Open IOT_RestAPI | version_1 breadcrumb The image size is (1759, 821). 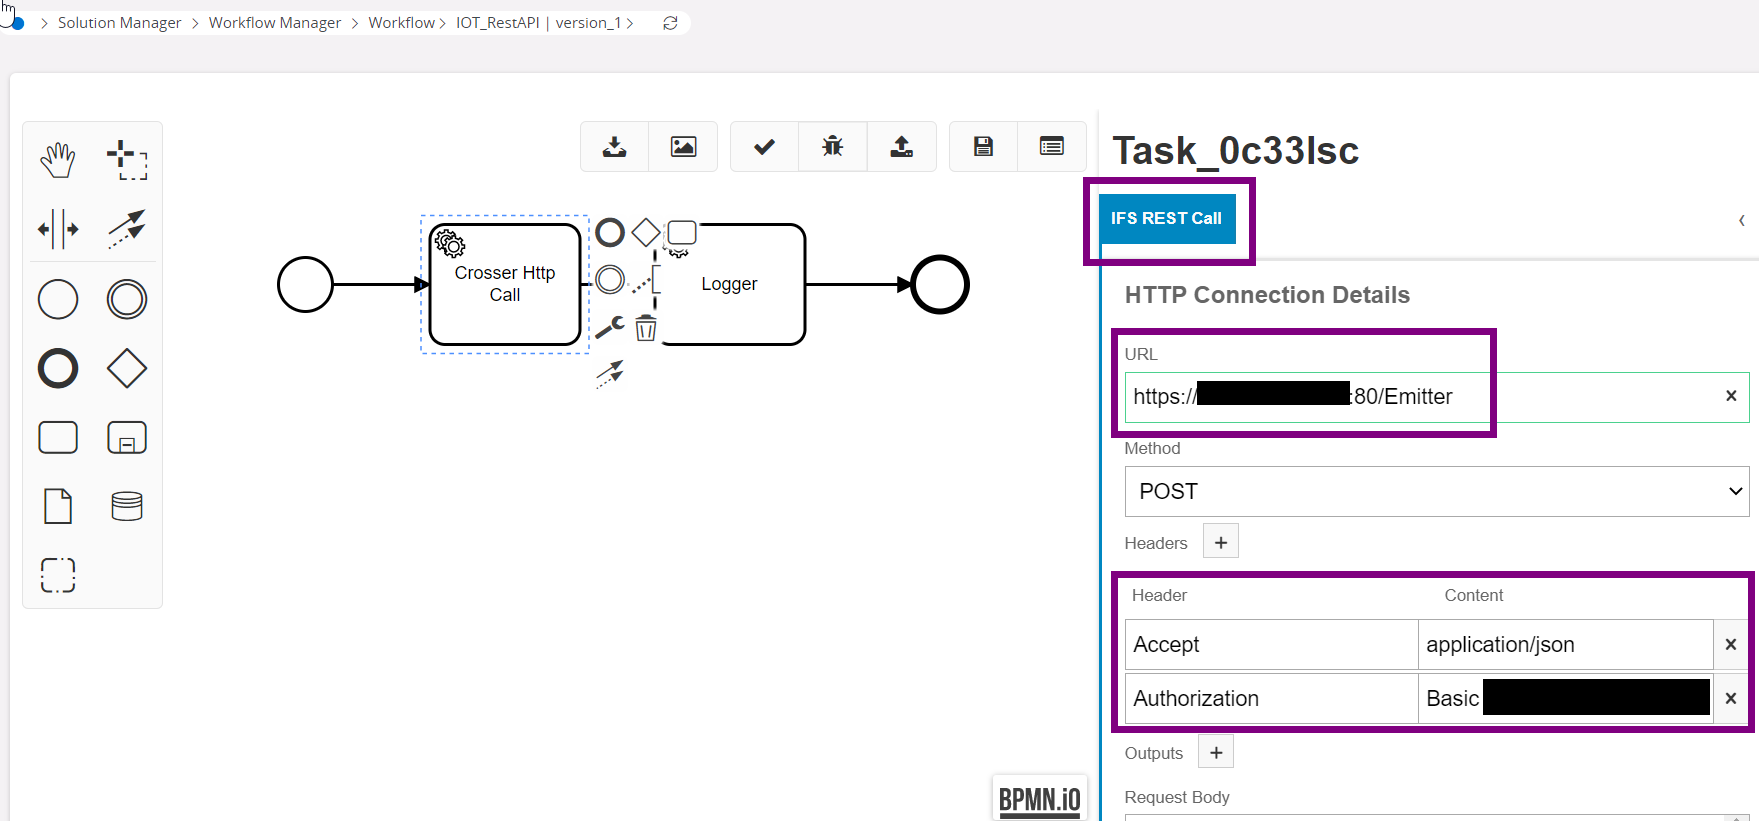[x=539, y=23]
